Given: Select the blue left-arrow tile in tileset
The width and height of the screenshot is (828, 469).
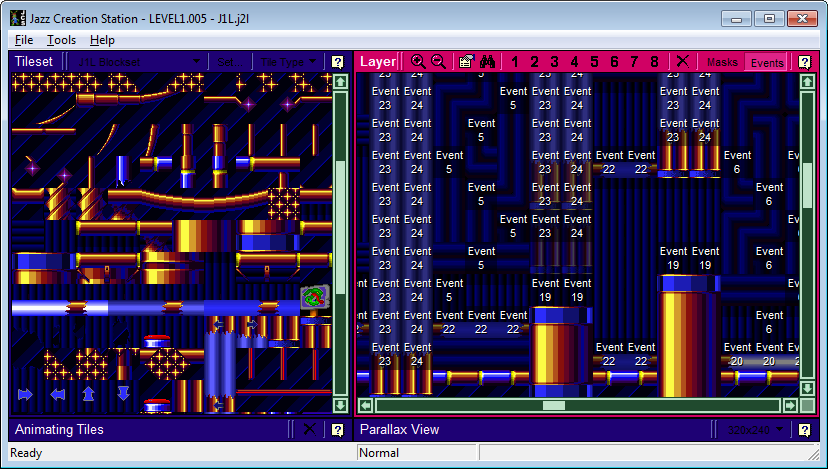Looking at the screenshot, I should click(57, 394).
